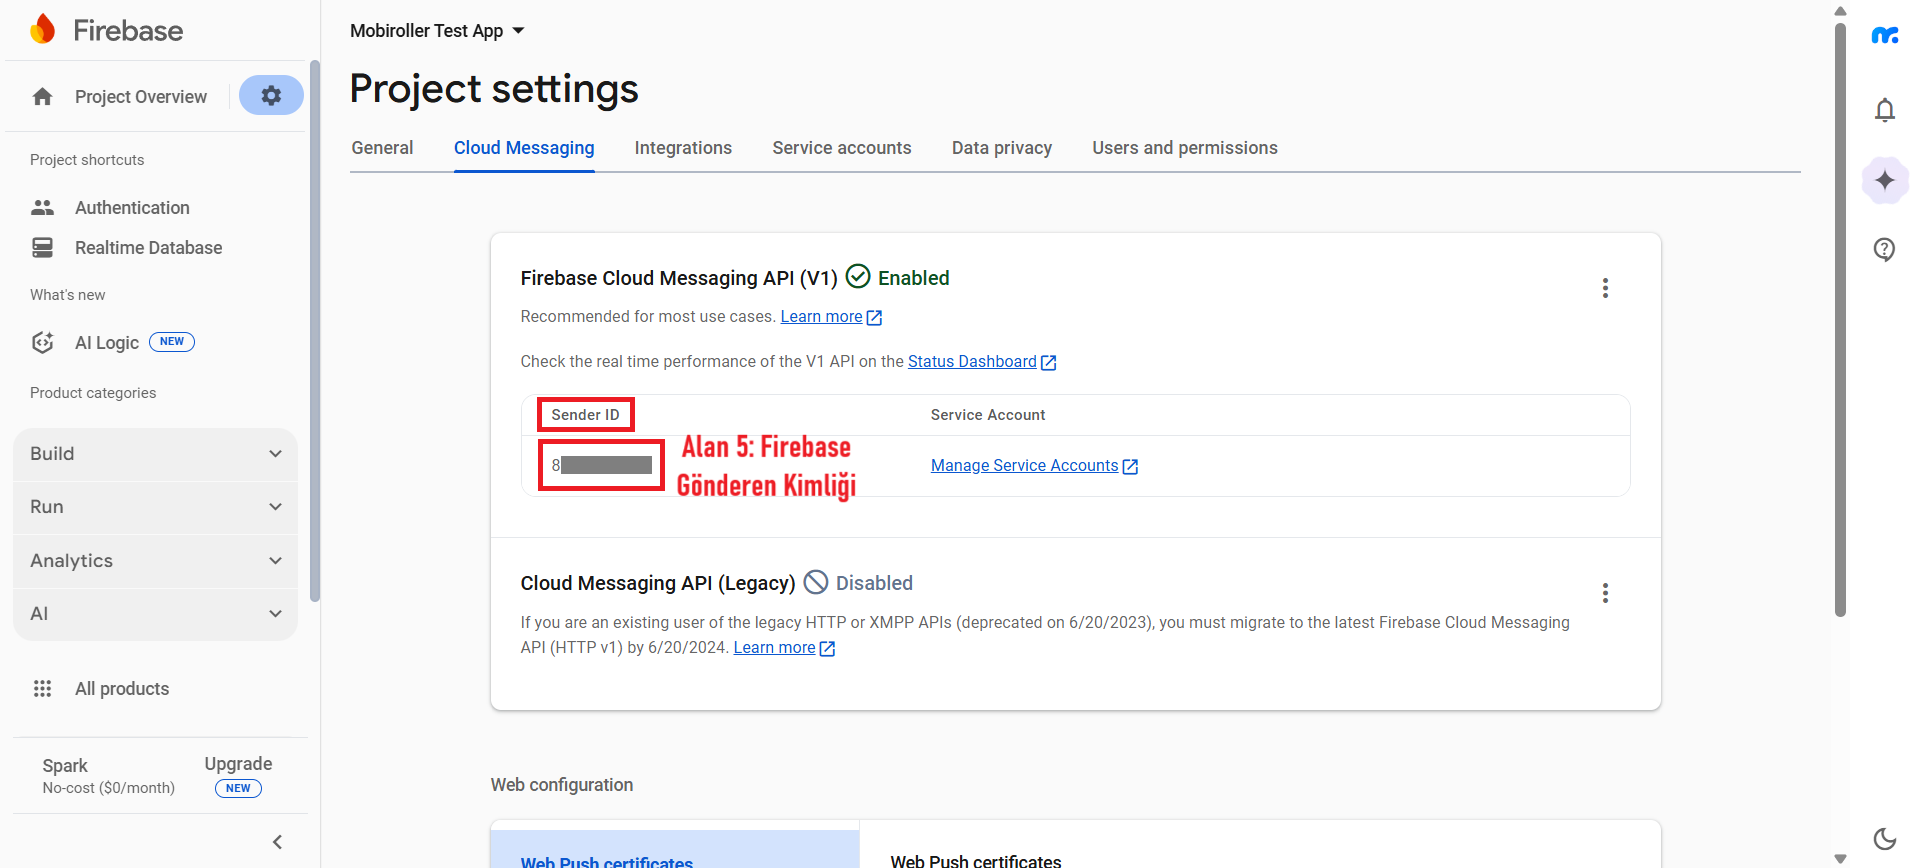Click the Project settings heading

(494, 89)
